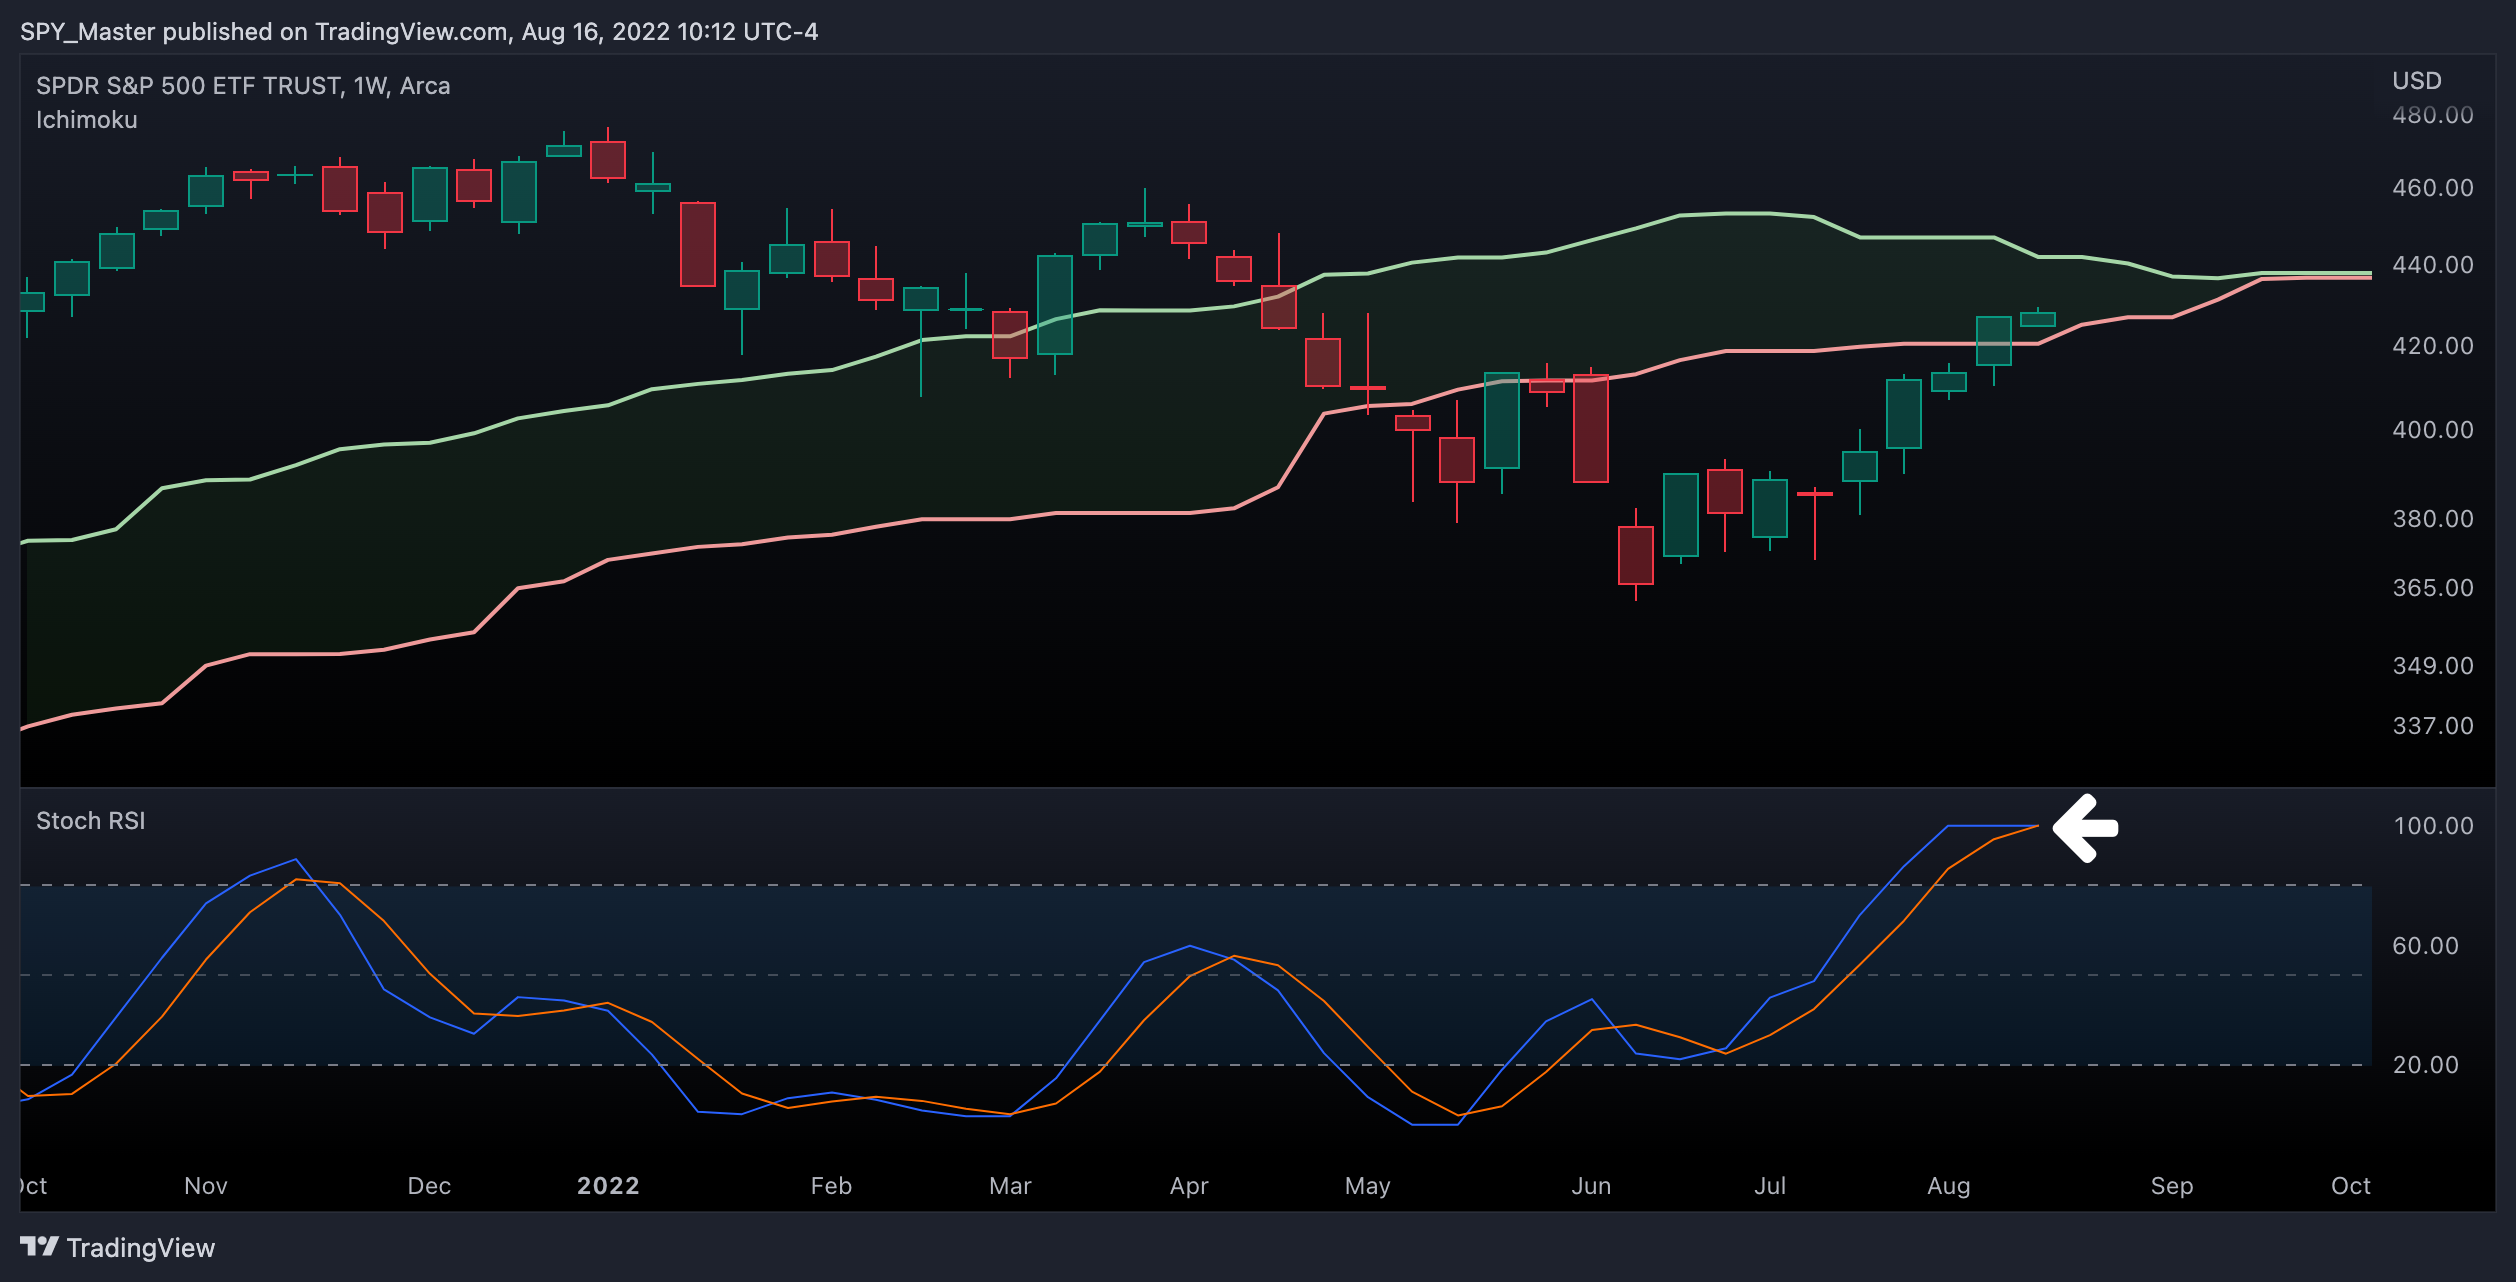Viewport: 2516px width, 1282px height.
Task: Click the 460.00 price axis label
Action: click(2433, 188)
